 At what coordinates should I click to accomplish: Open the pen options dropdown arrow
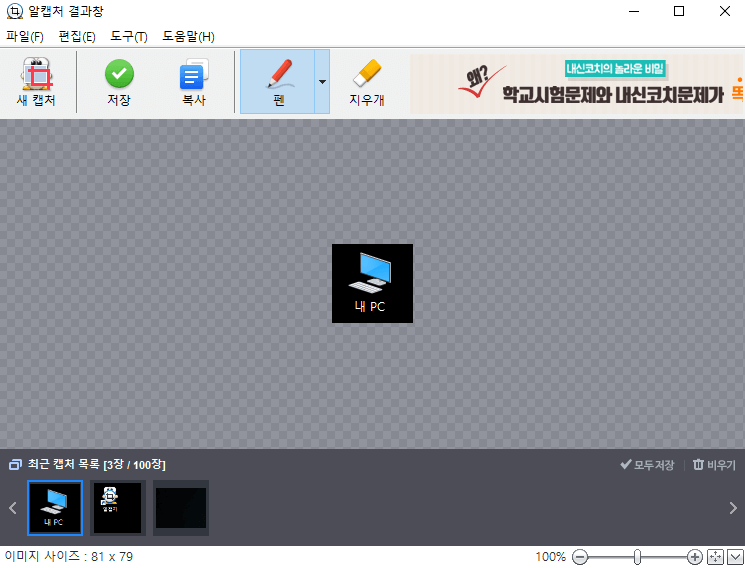[x=322, y=82]
